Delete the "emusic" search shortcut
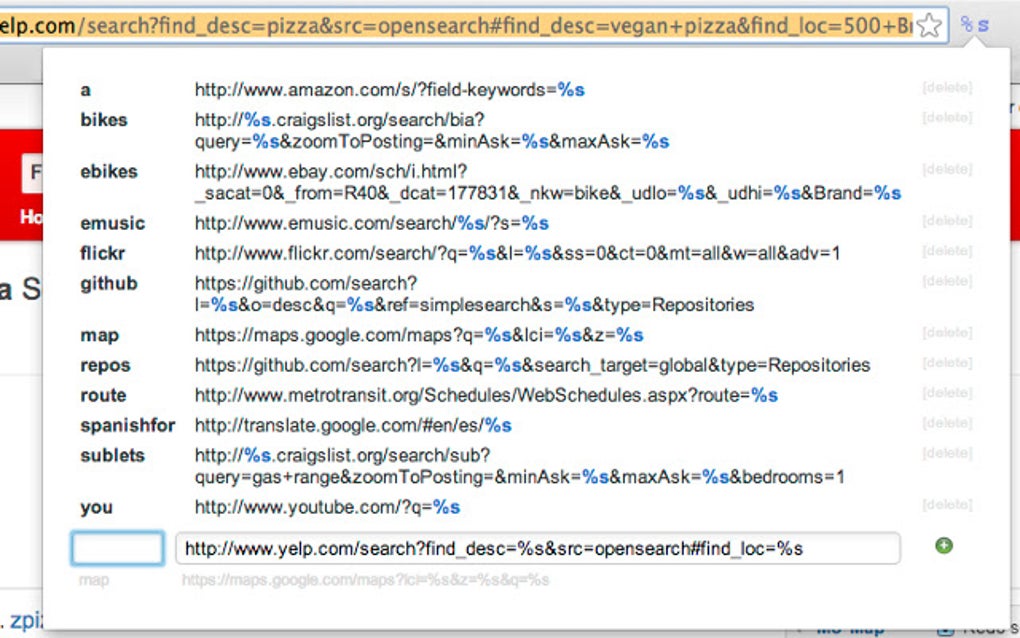Screen dimensions: 1020x638 click(946, 222)
